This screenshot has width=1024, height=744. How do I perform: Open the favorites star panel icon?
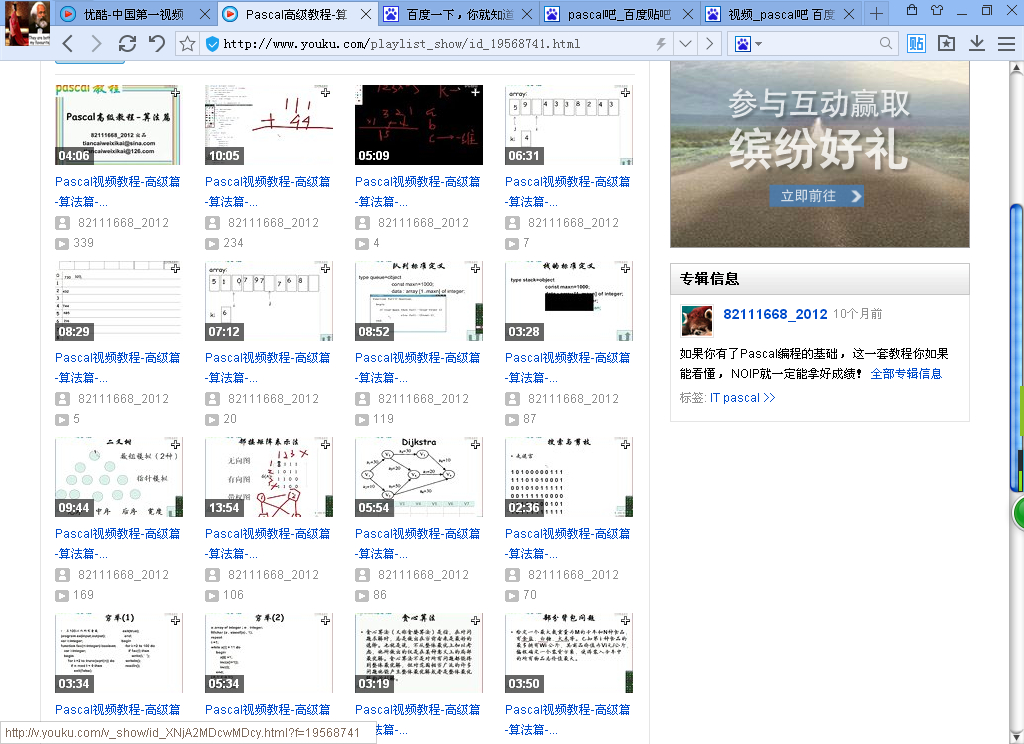point(946,44)
